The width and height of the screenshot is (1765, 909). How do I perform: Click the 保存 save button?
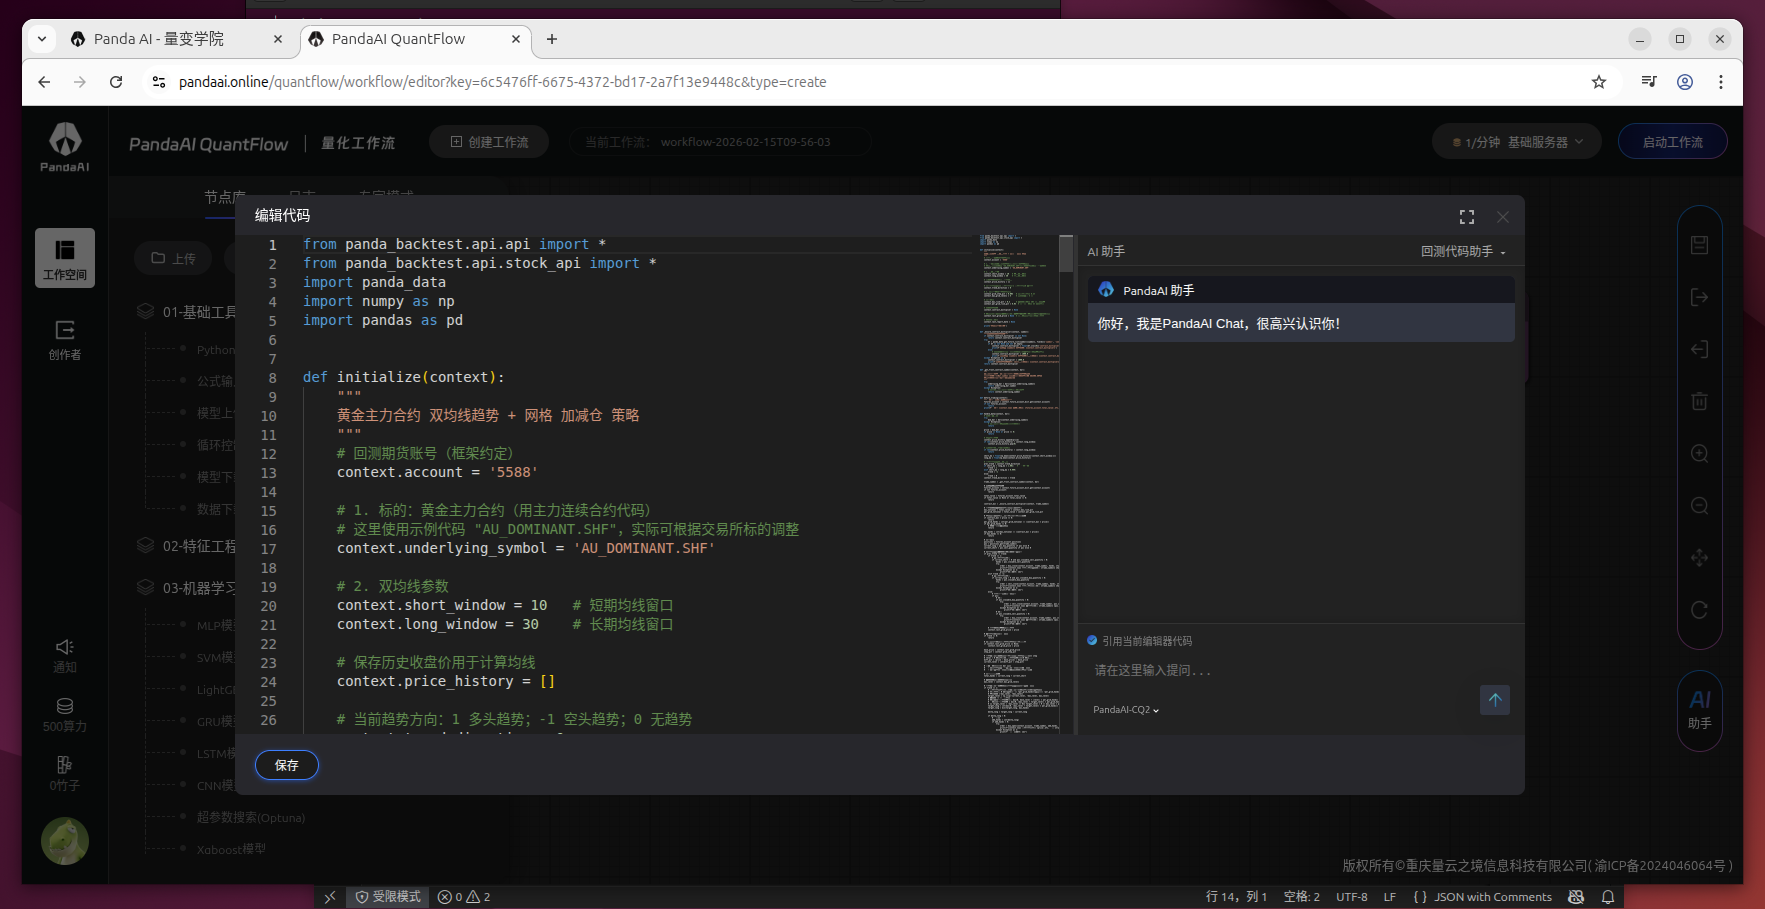pyautogui.click(x=287, y=765)
